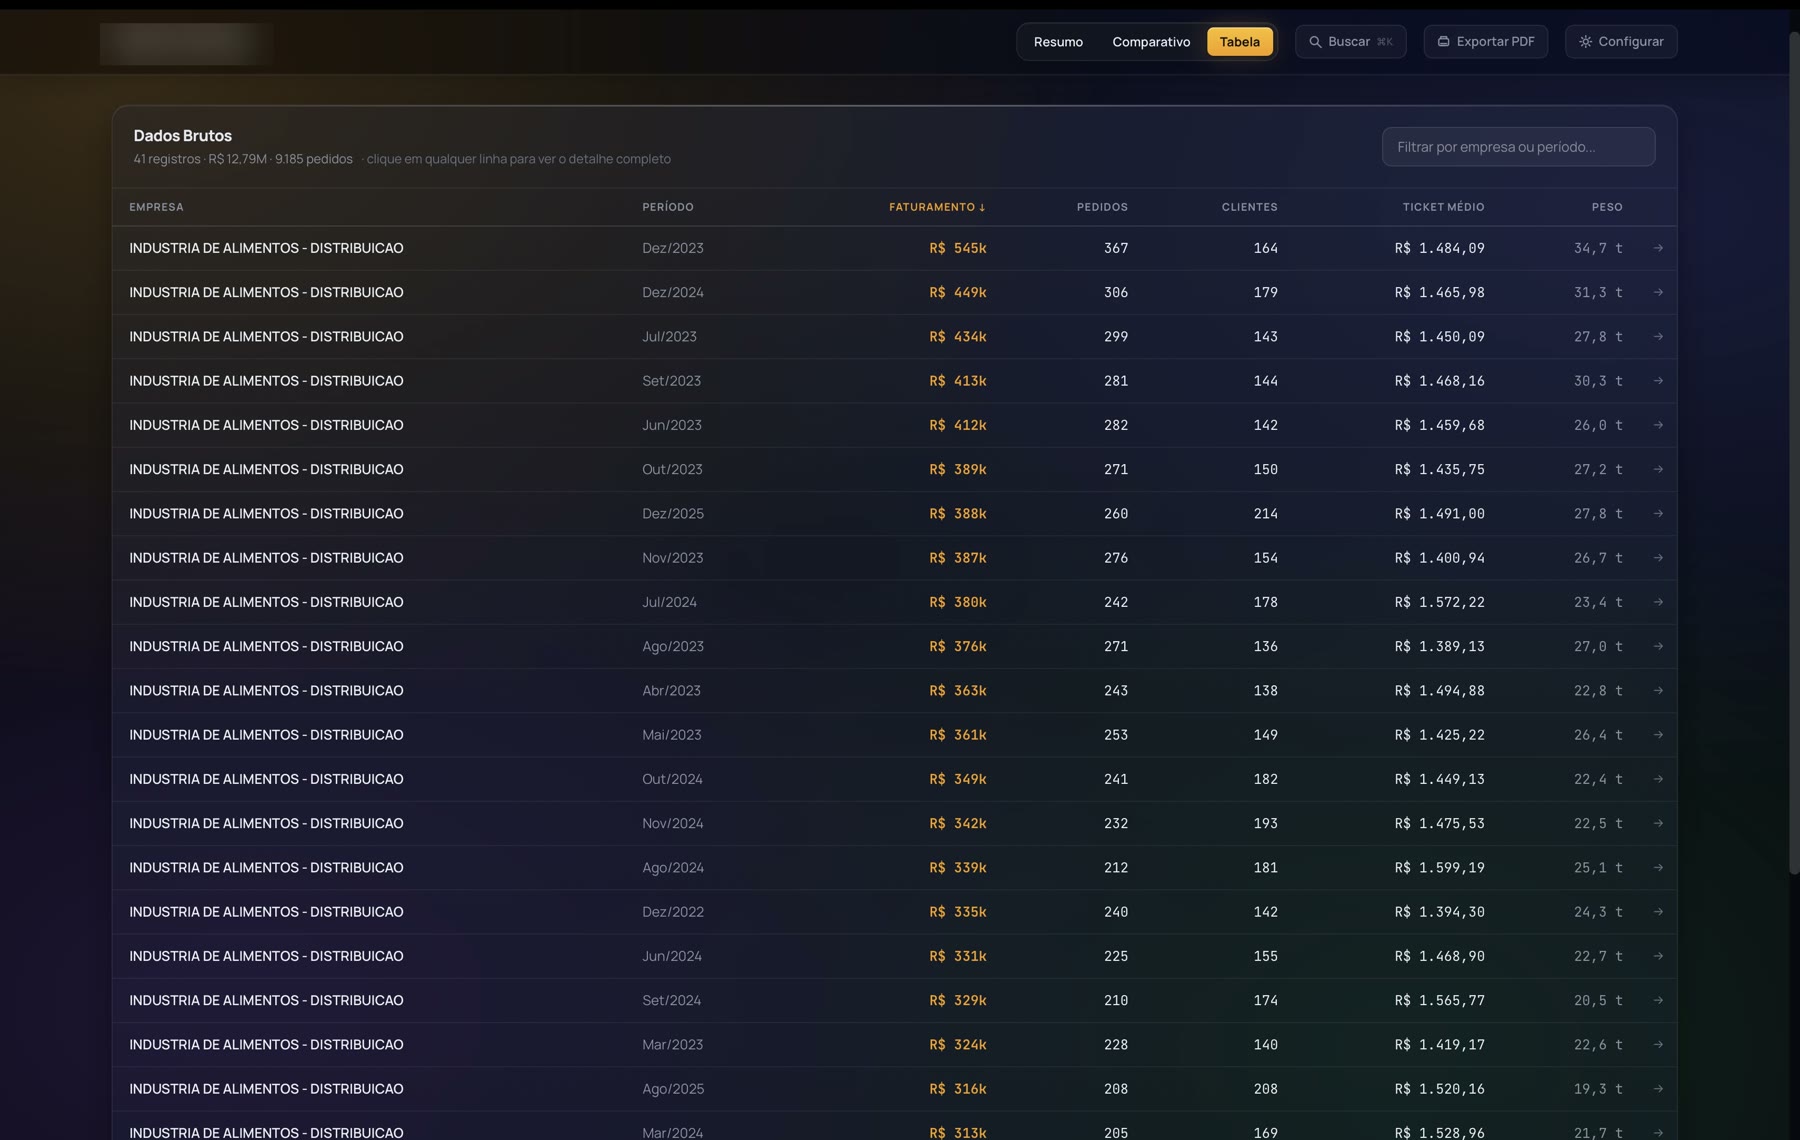
Task: Open the detail arrow for the Ago/2023 row
Action: [x=1658, y=646]
